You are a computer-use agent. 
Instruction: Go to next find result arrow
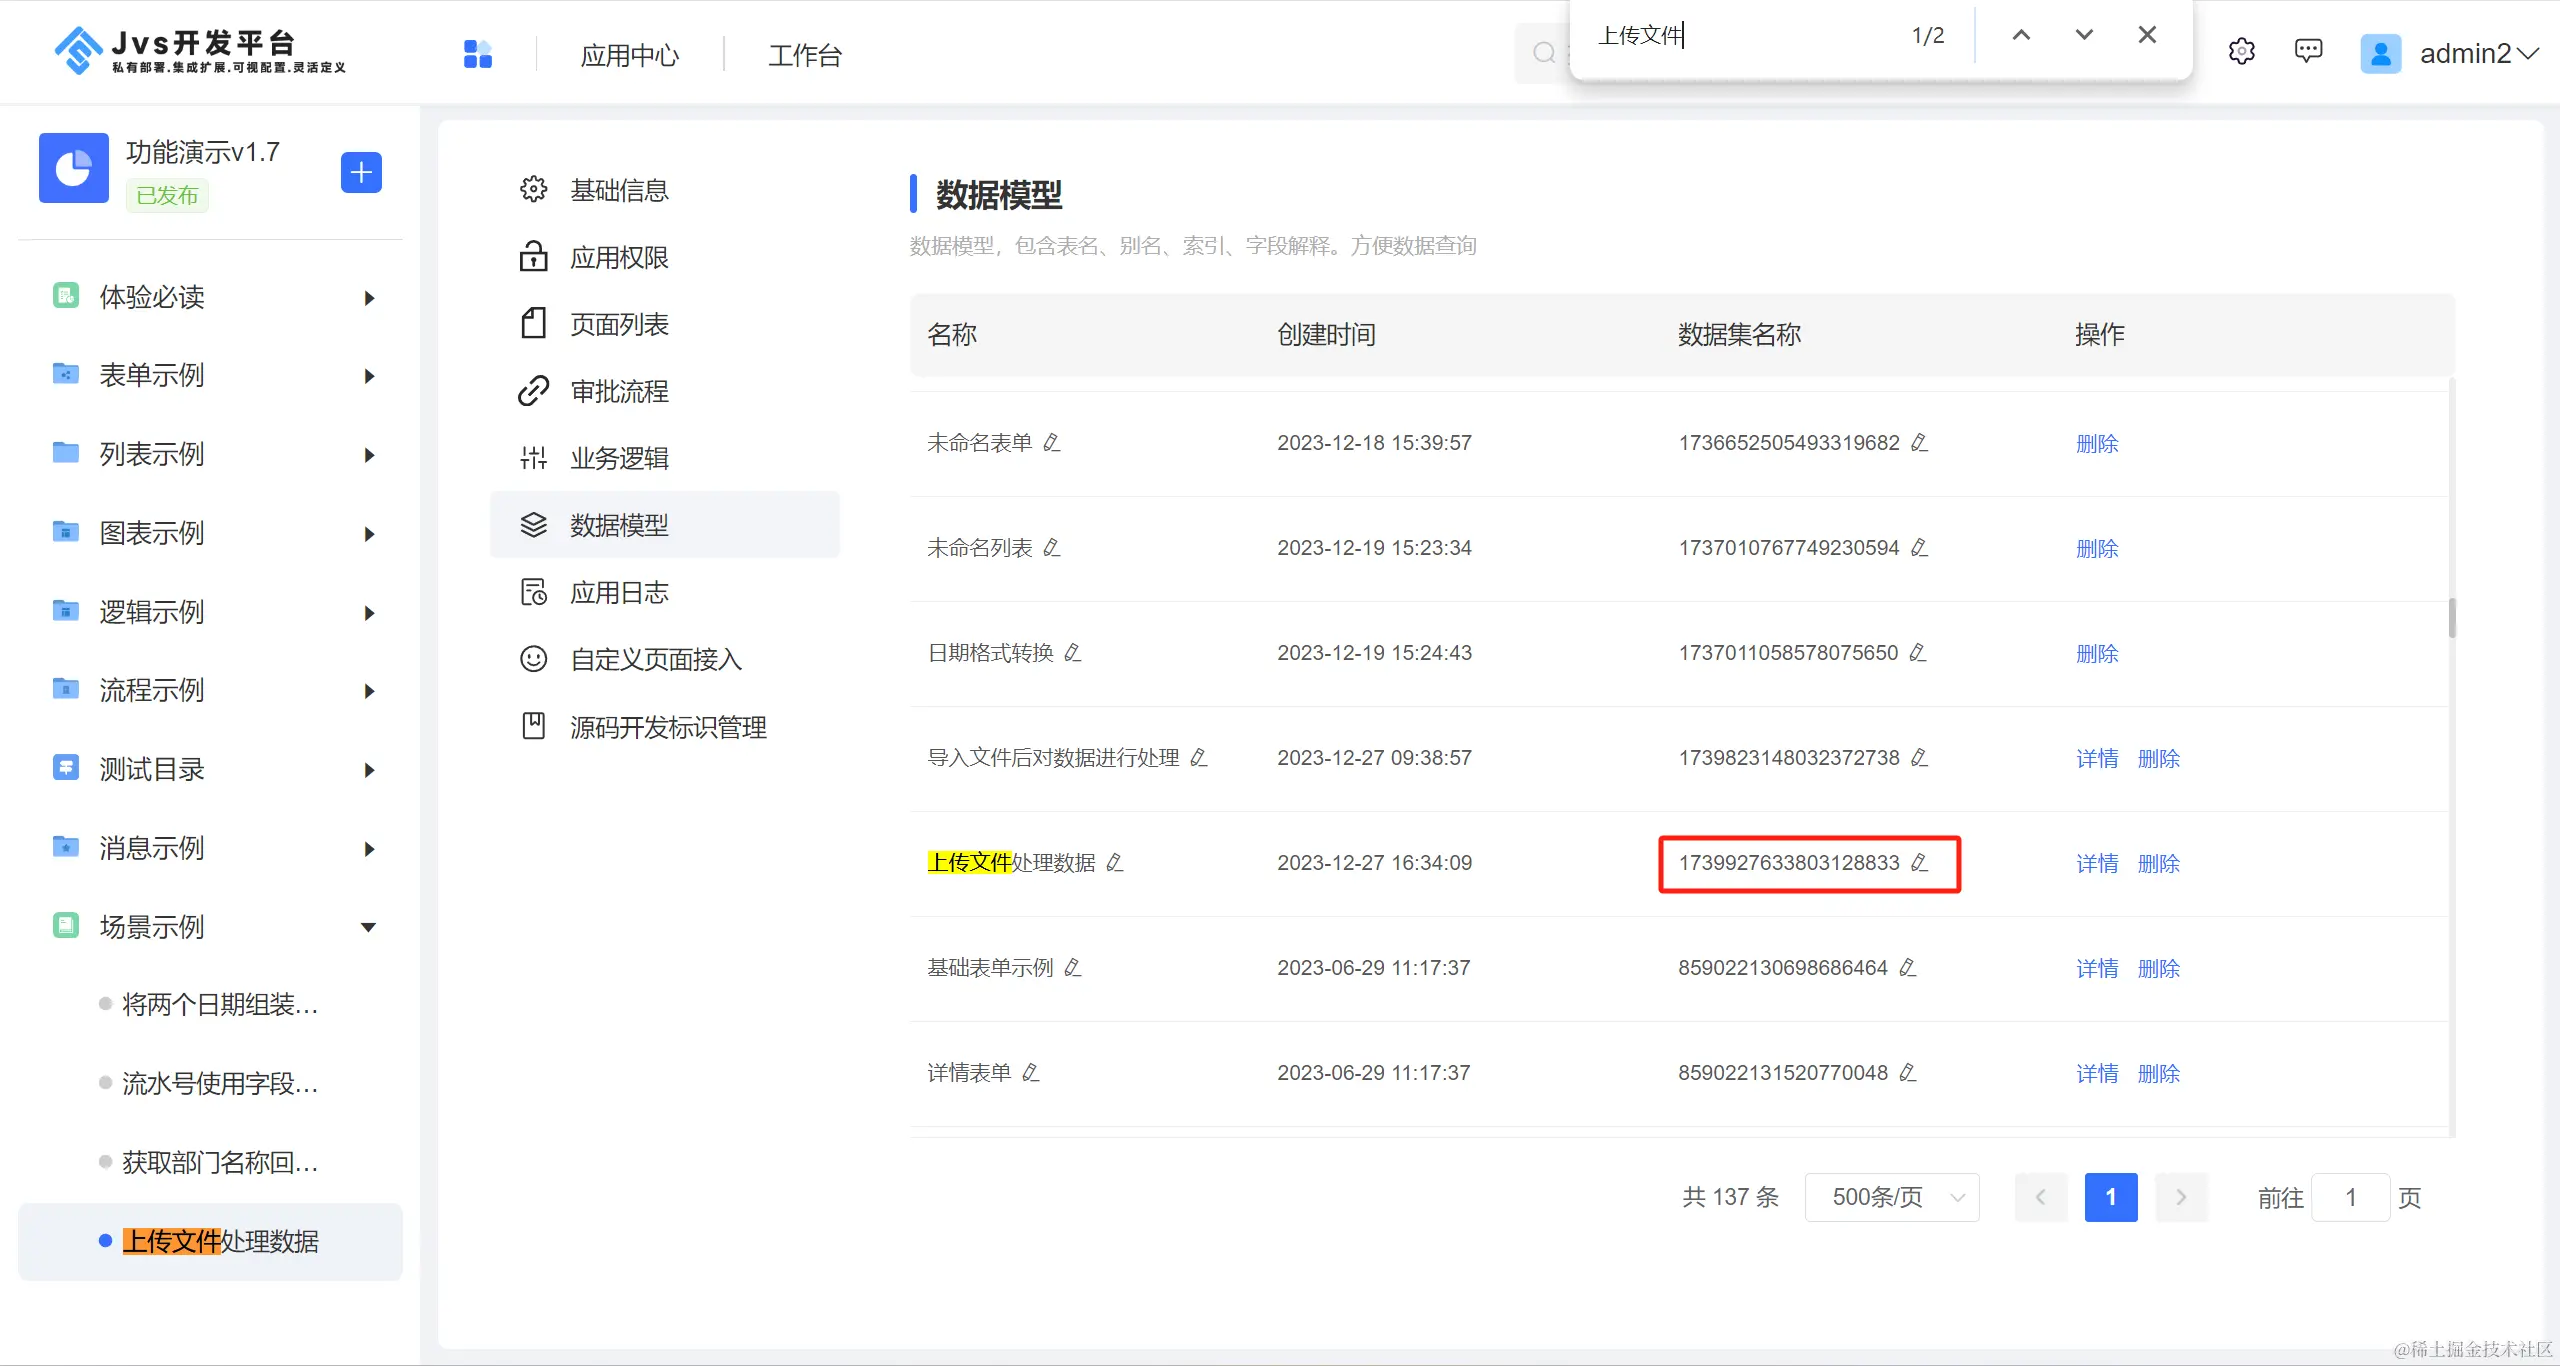(x=2084, y=35)
